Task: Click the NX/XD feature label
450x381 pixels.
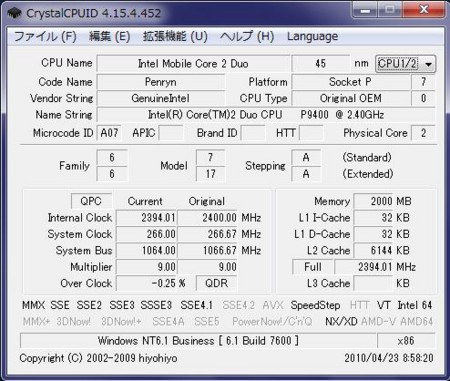Action: click(341, 321)
